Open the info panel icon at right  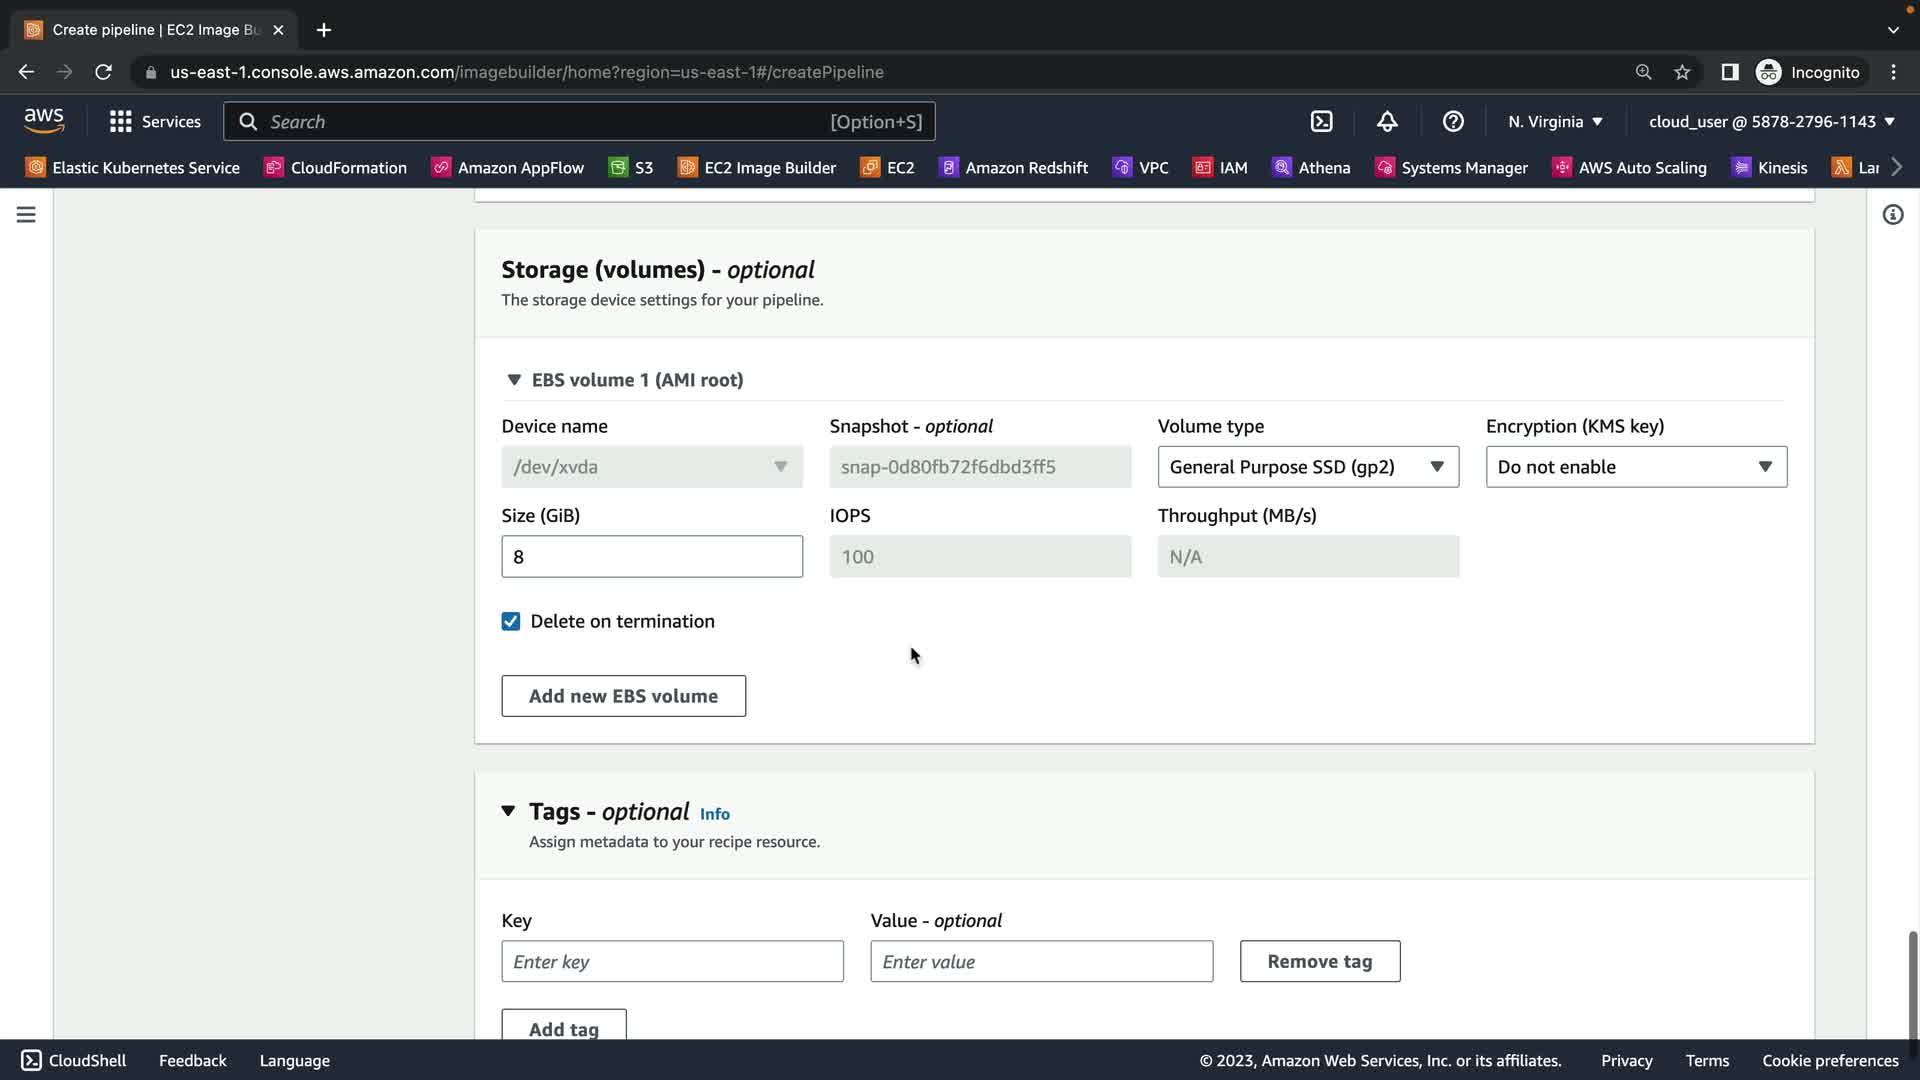coord(1892,215)
